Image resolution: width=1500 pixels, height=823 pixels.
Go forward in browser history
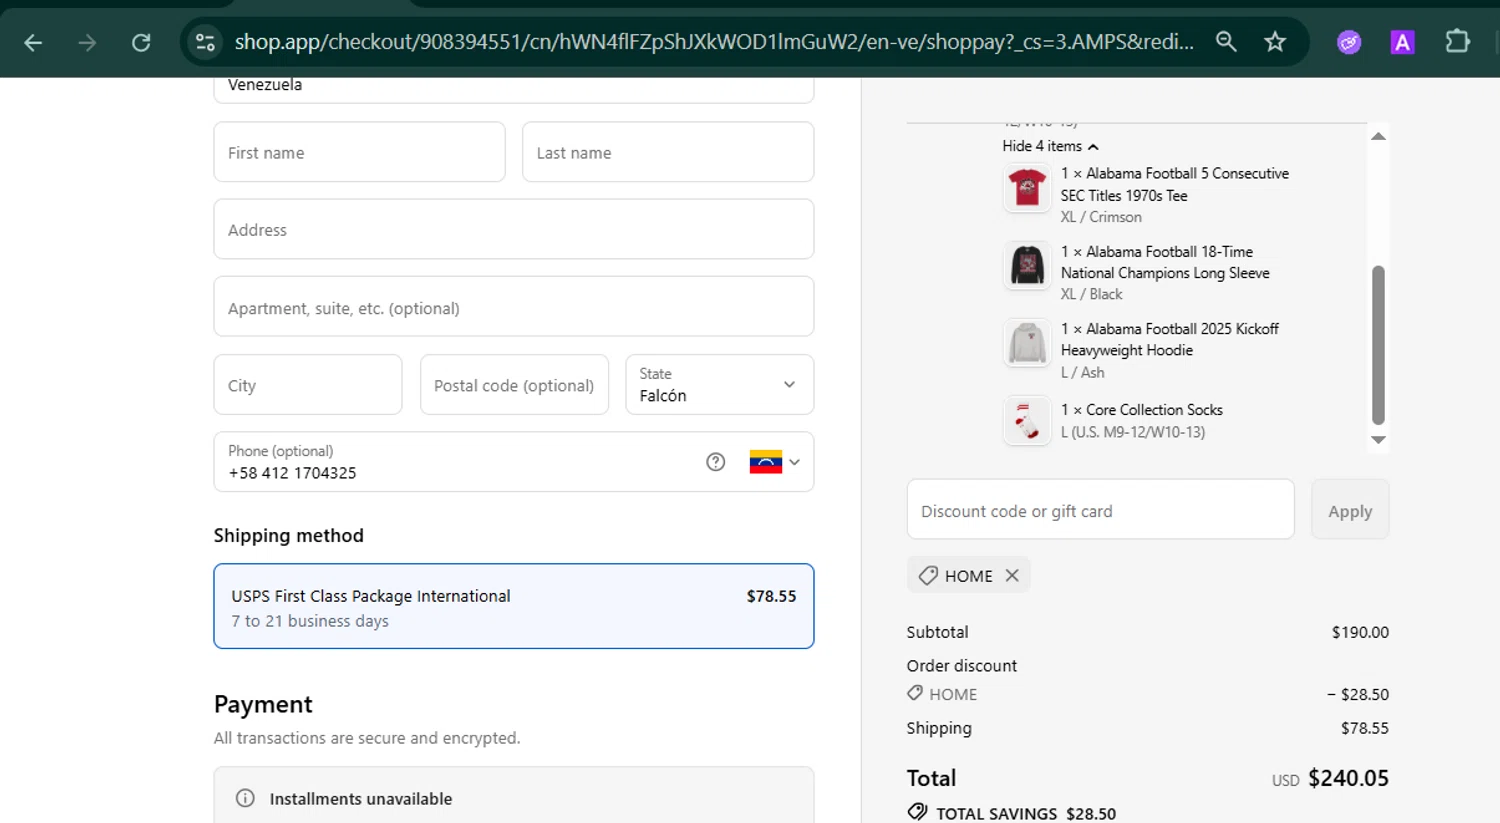pos(87,42)
